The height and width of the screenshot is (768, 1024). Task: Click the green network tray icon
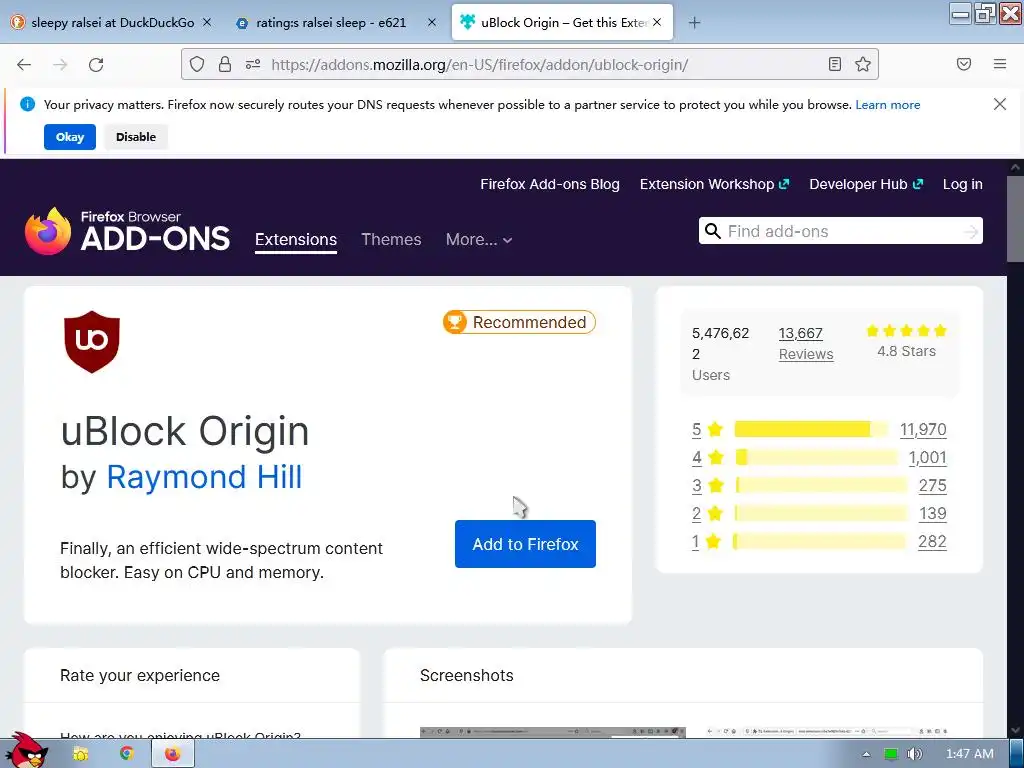click(x=891, y=754)
